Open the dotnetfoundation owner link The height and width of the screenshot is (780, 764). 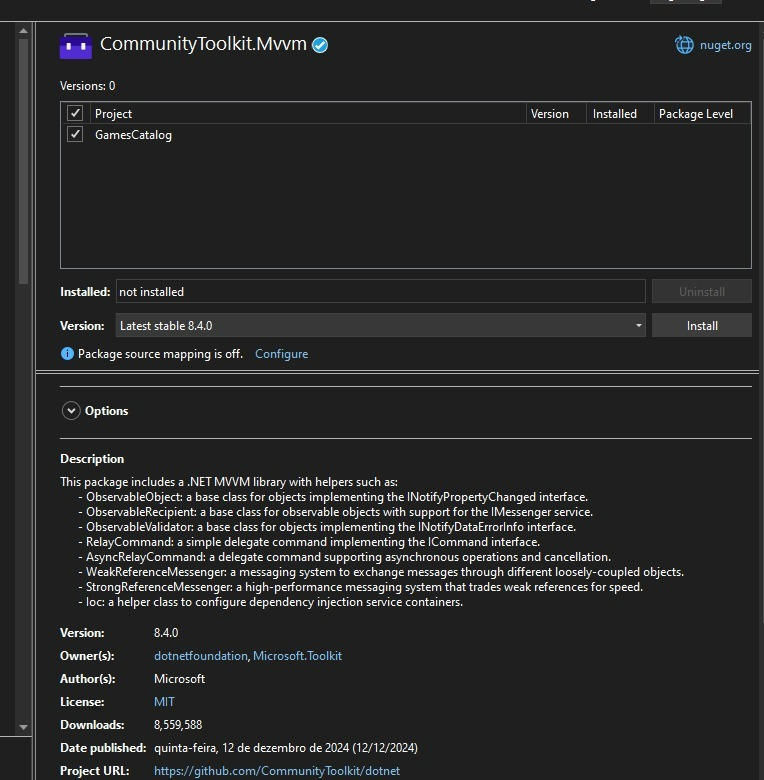[x=200, y=656]
